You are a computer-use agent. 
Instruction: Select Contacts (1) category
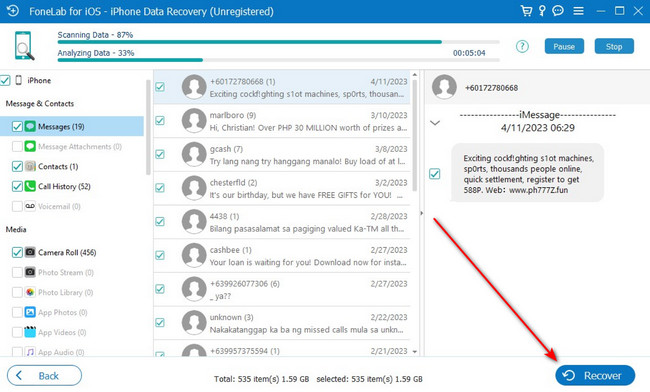(58, 166)
